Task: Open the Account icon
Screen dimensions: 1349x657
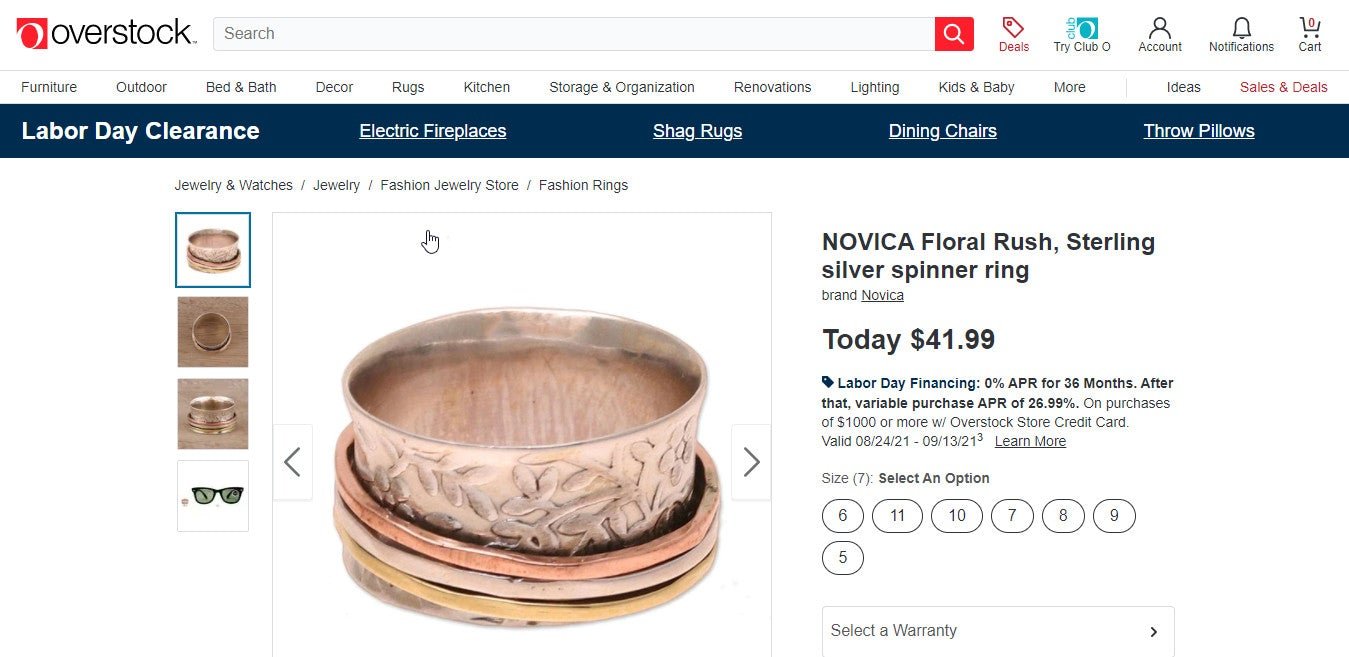Action: coord(1159,28)
